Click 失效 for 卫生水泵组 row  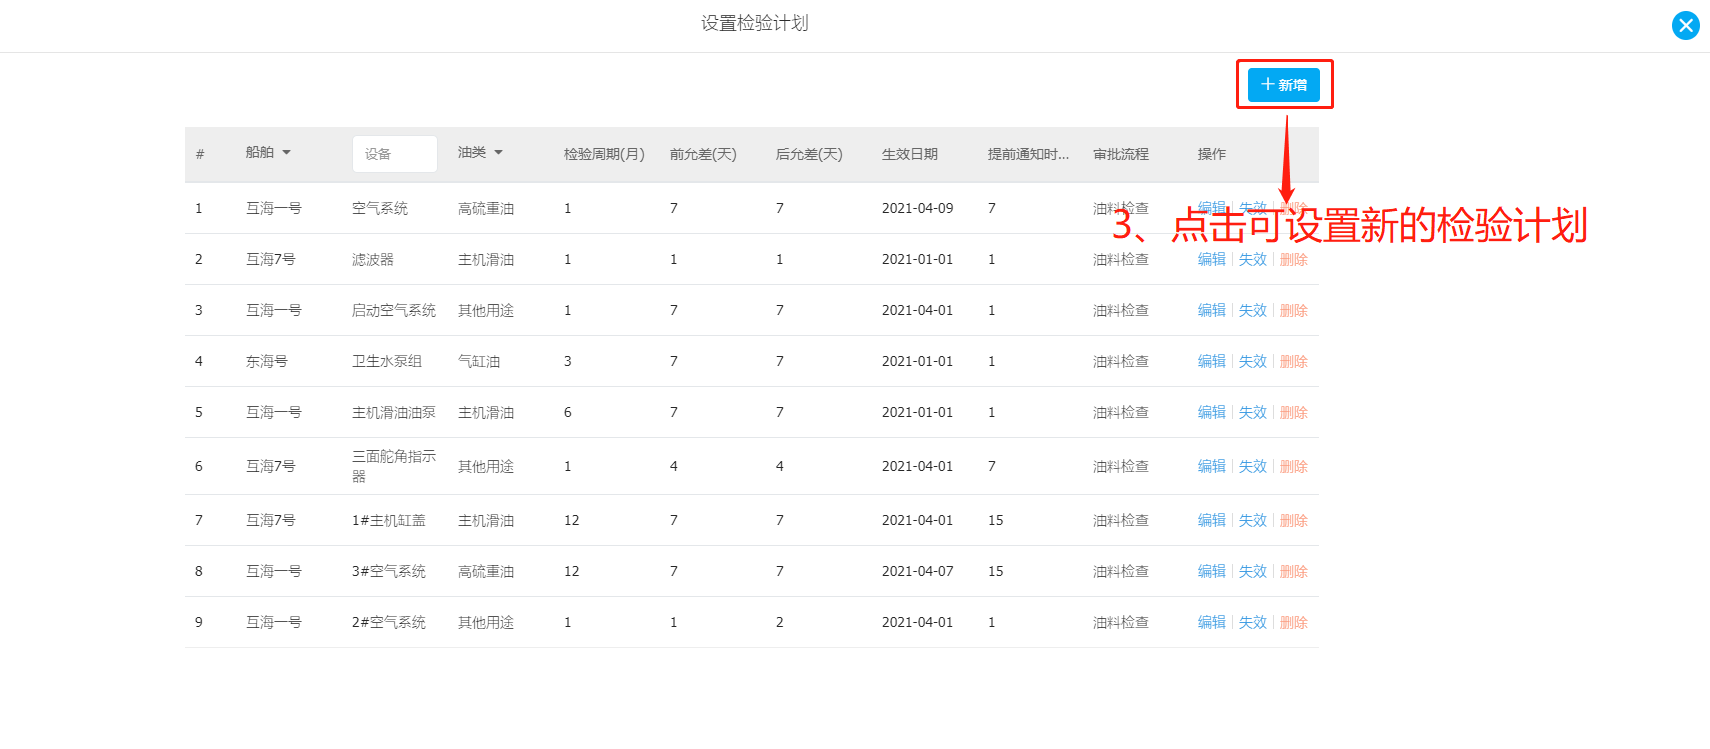(1252, 361)
